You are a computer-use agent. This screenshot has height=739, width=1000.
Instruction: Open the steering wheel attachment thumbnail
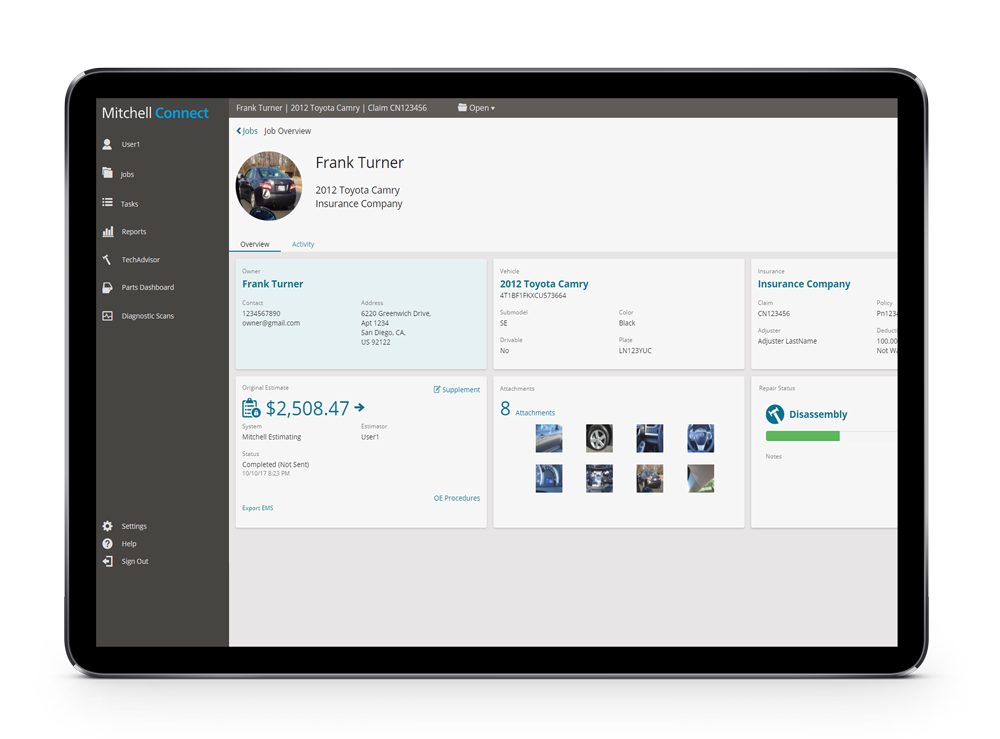[700, 439]
